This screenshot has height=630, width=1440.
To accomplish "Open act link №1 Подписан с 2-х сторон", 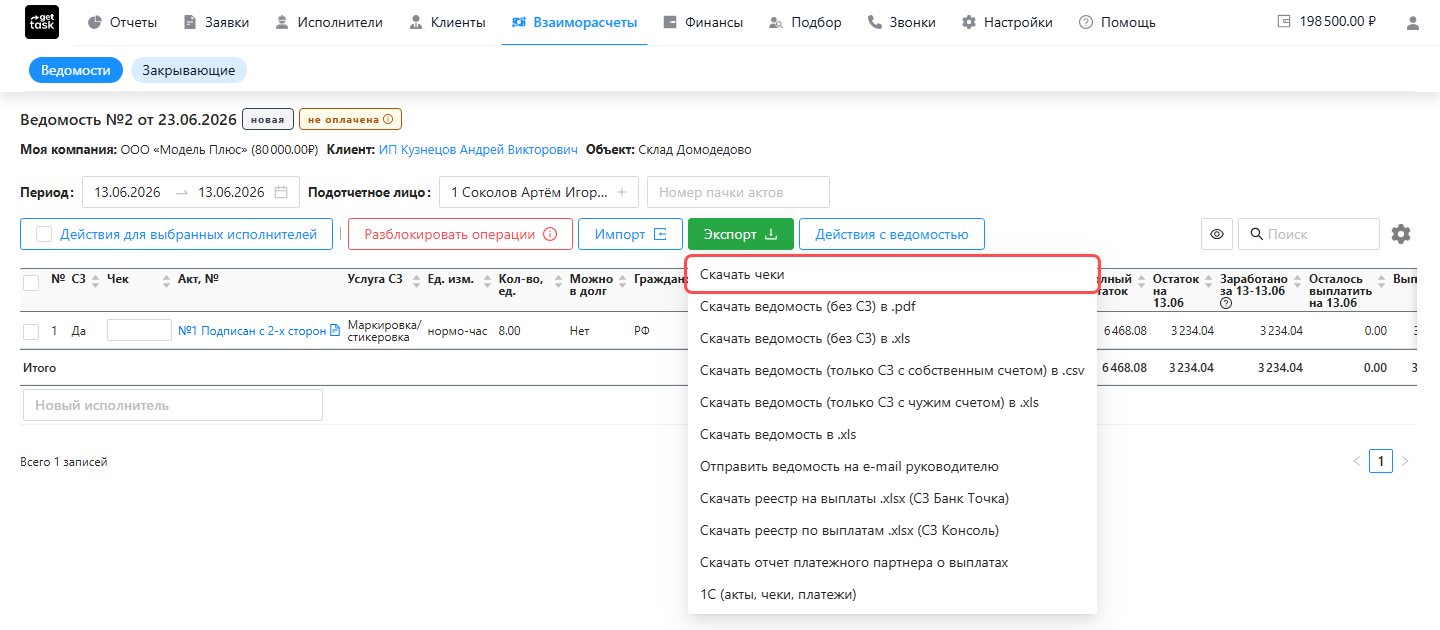I will coord(252,331).
